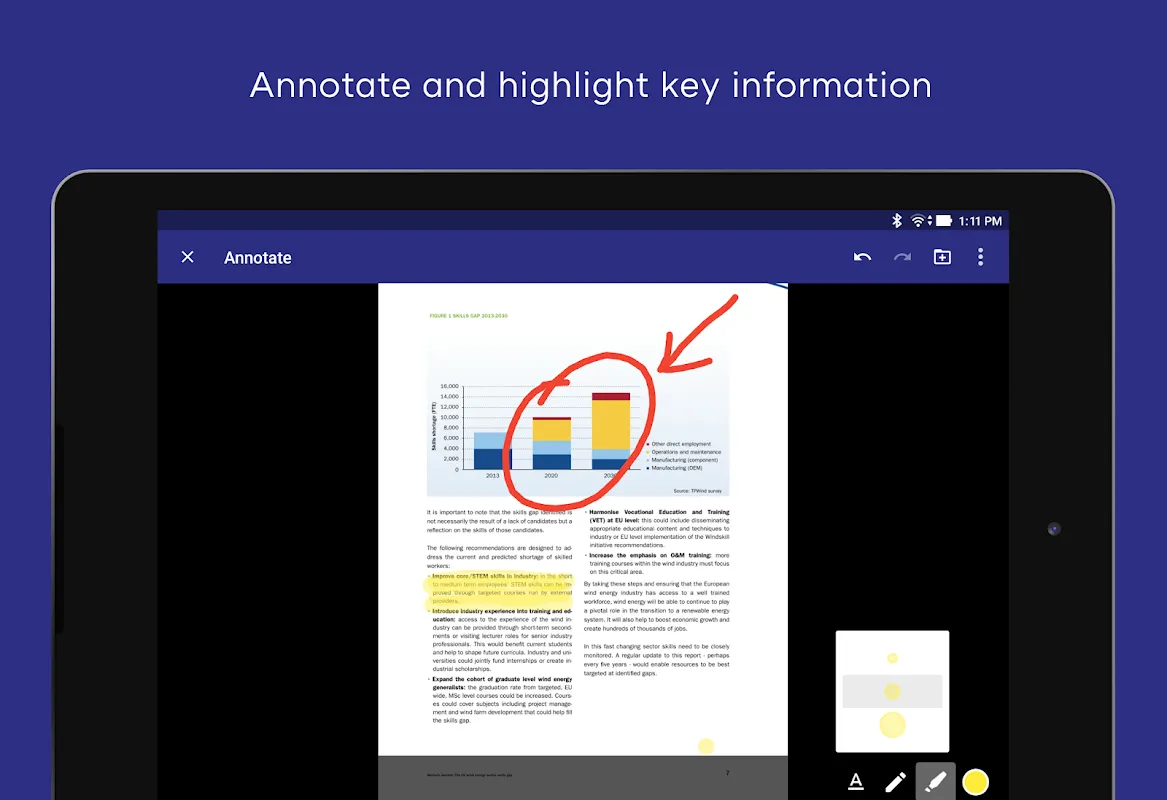Tap the 'Source: TPWind survey' caption

(x=697, y=491)
